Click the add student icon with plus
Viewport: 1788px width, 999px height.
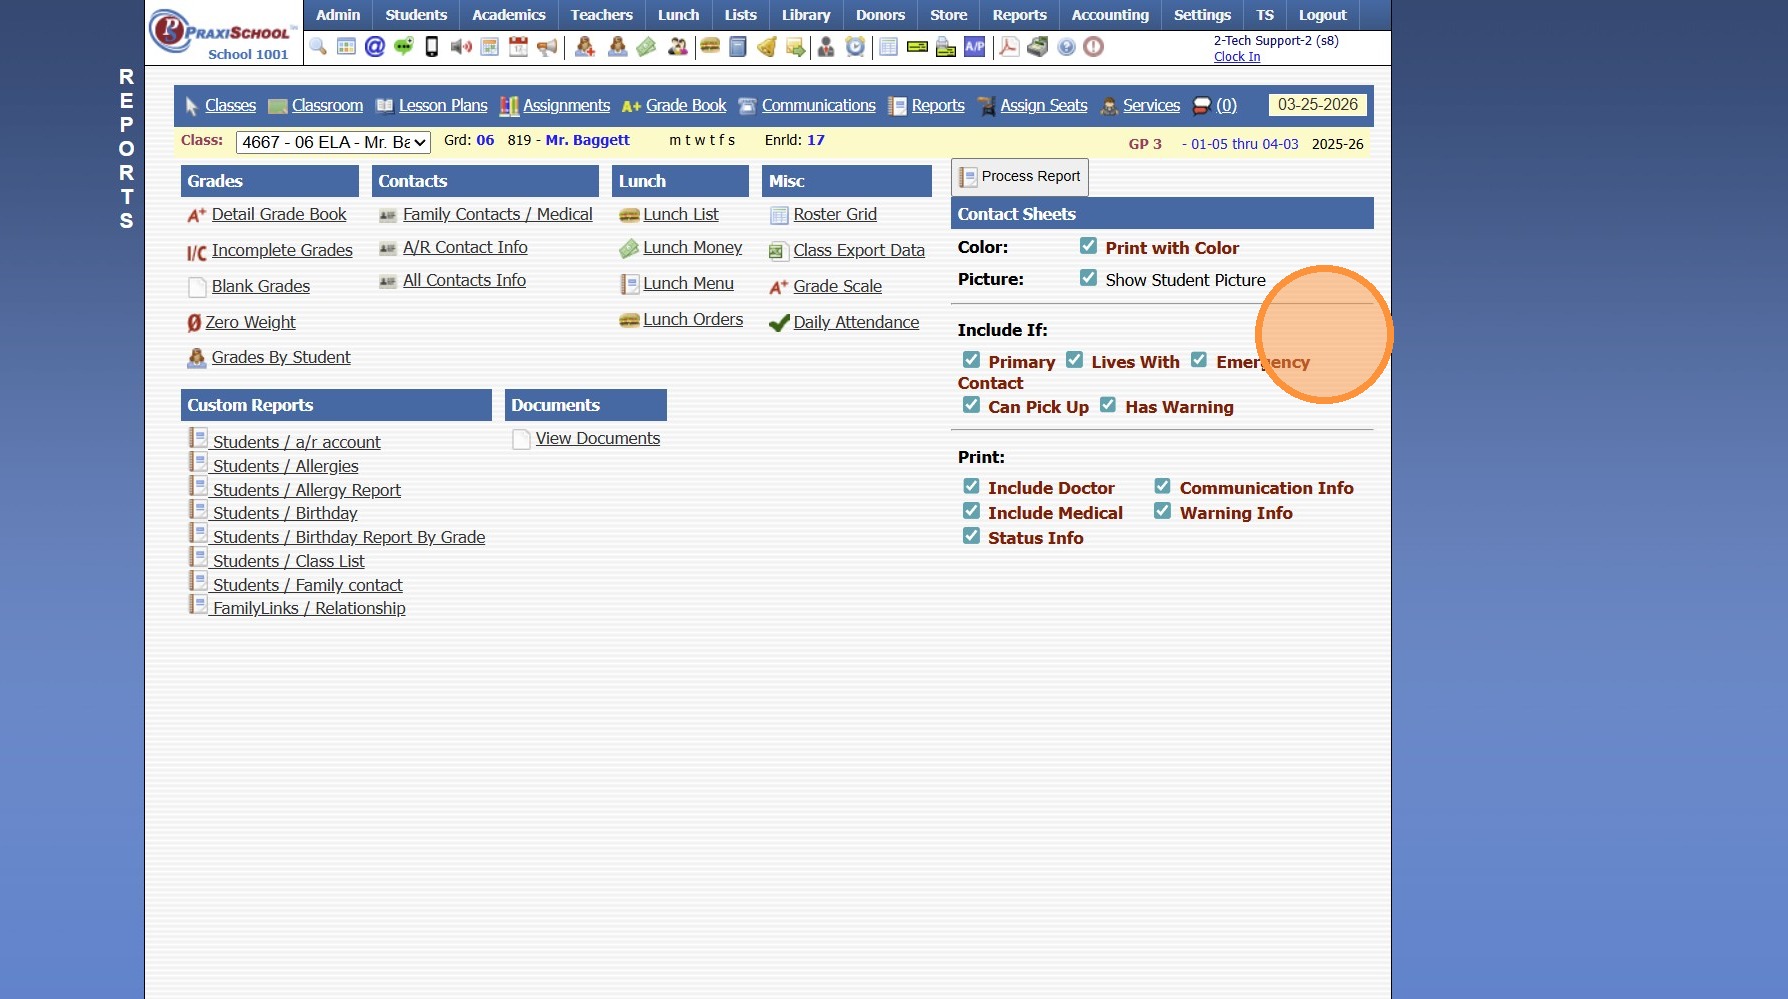pyautogui.click(x=585, y=47)
